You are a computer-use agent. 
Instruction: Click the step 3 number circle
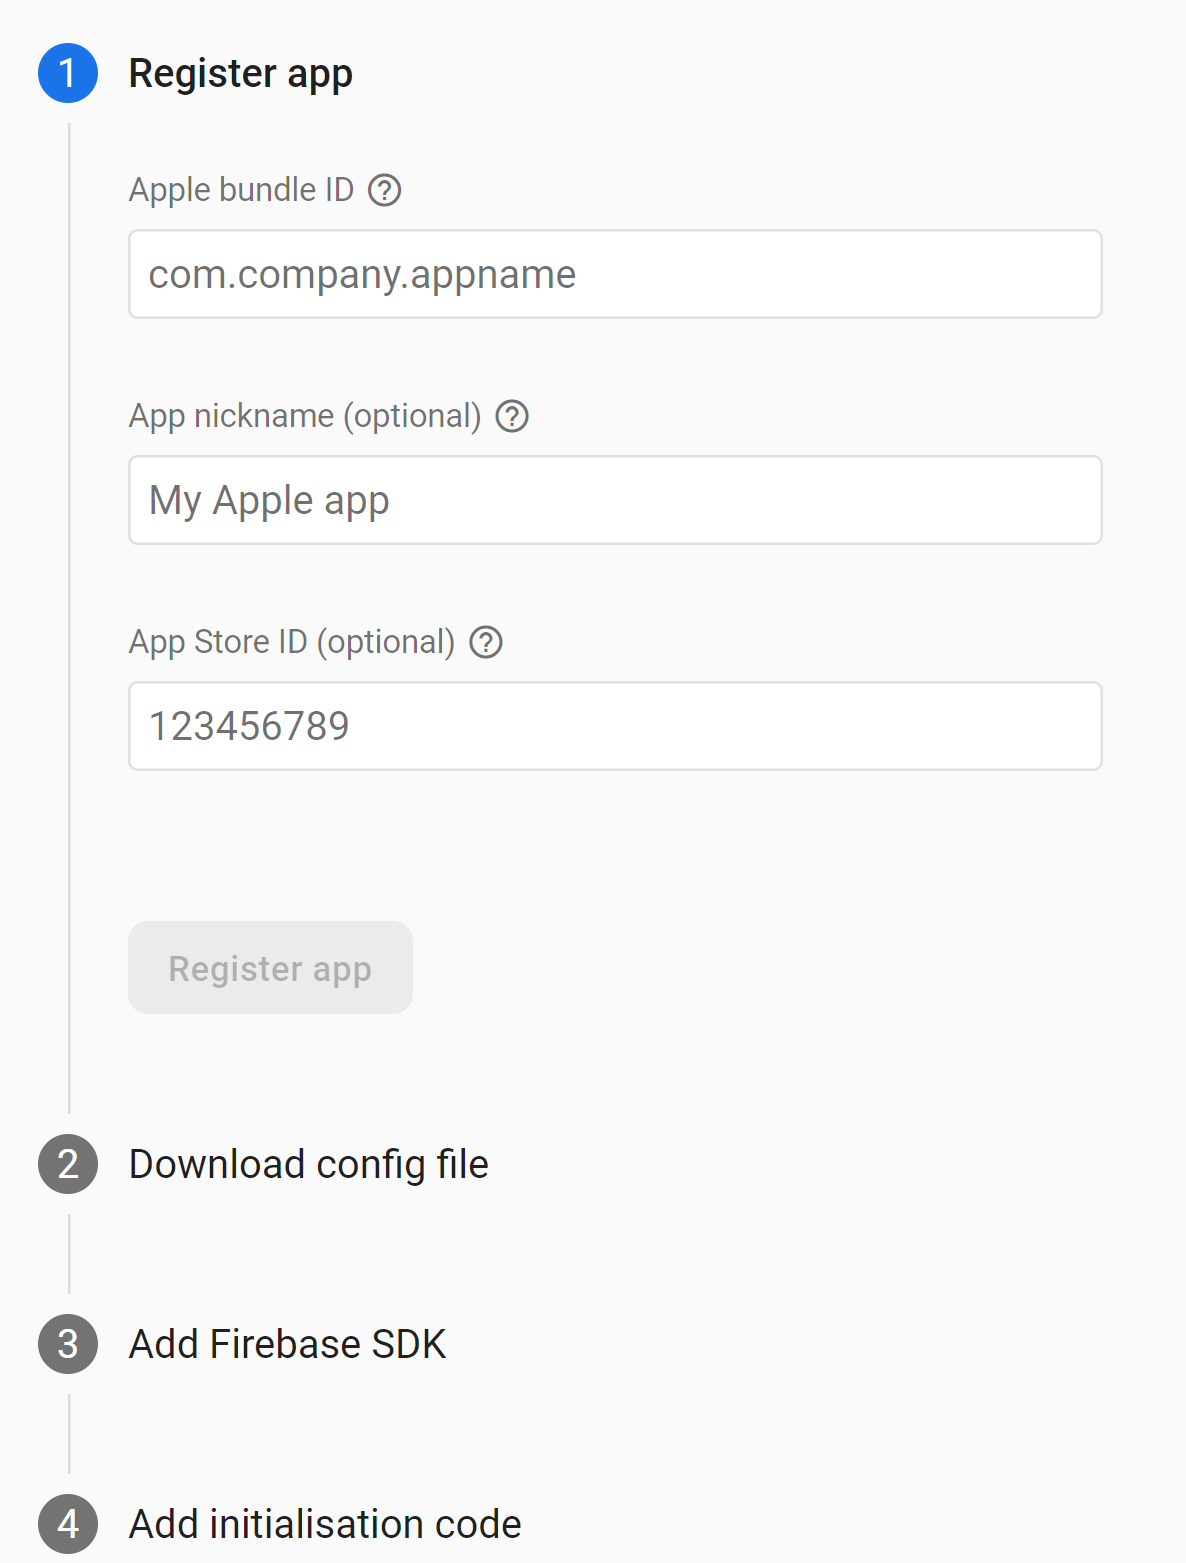tap(68, 1344)
